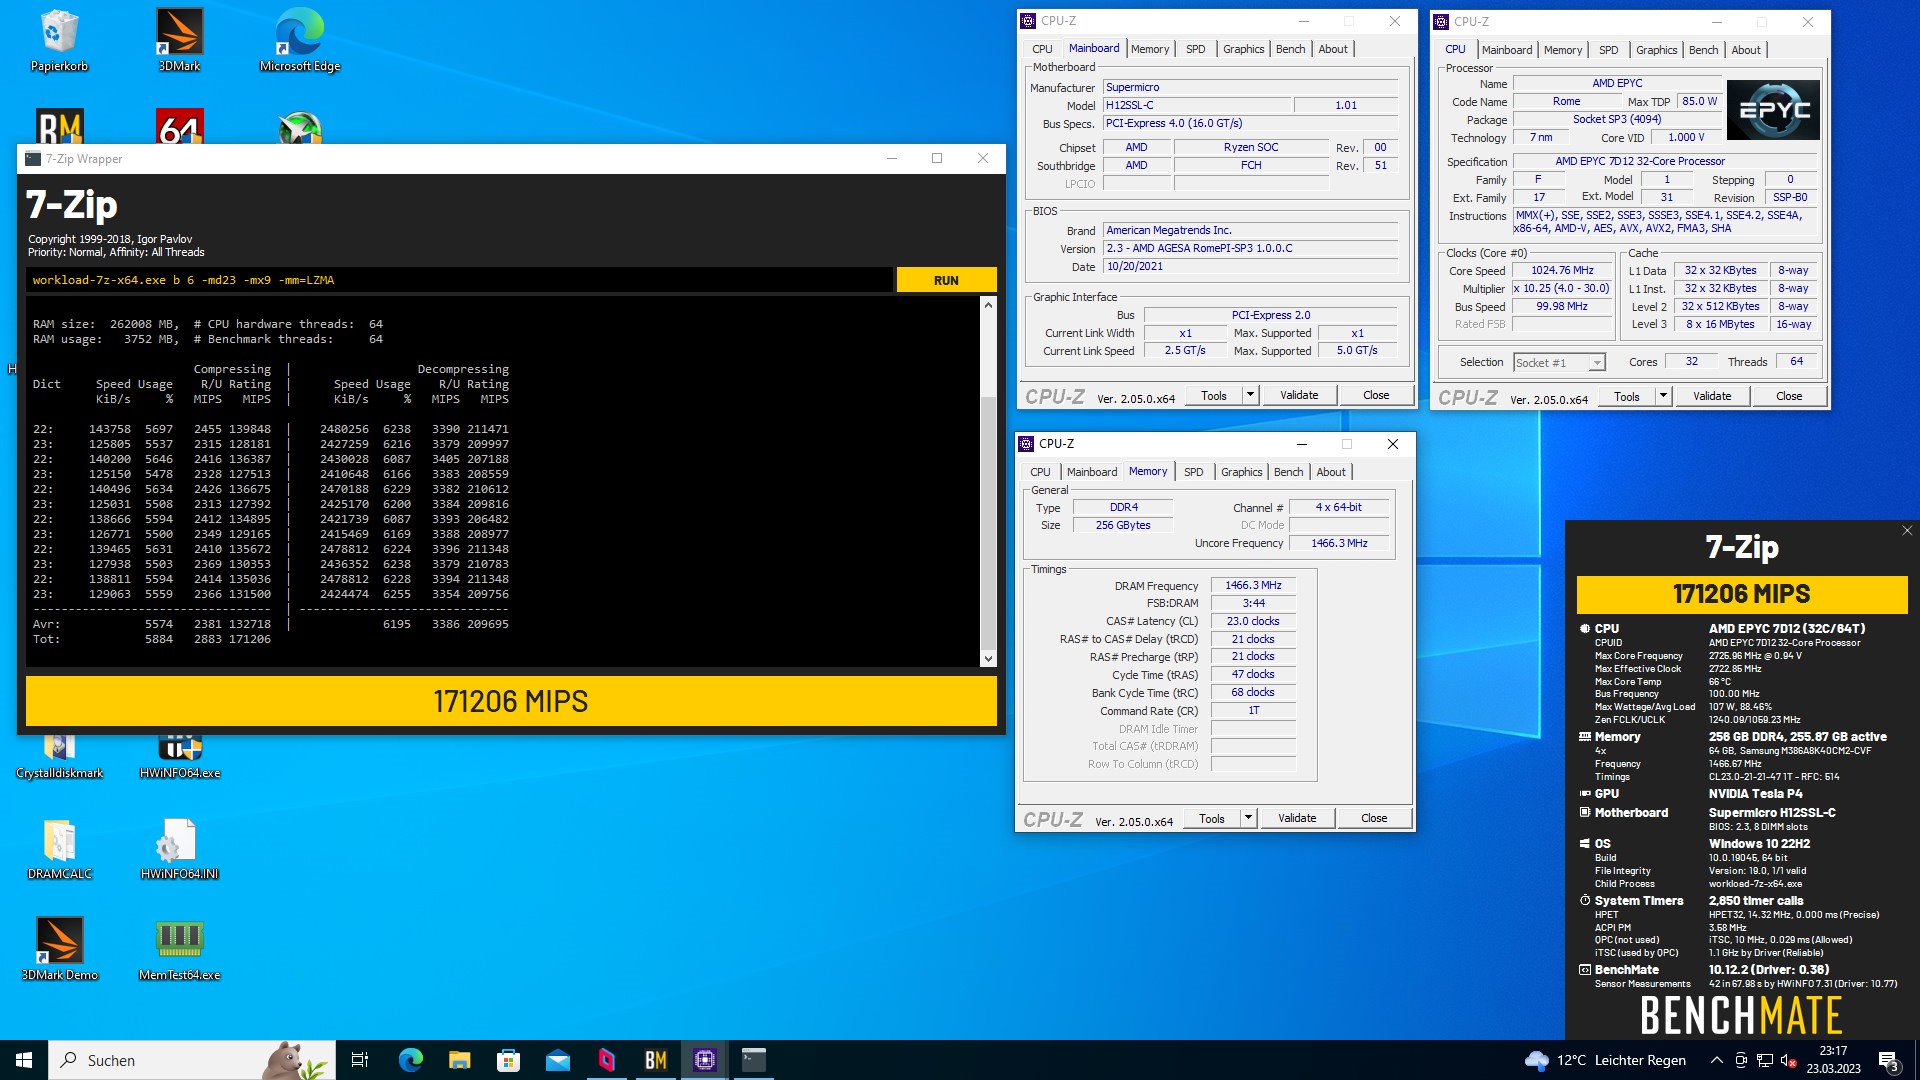1920x1080 pixels.
Task: Open About tab in Memory CPU-Z window
Action: tap(1331, 472)
